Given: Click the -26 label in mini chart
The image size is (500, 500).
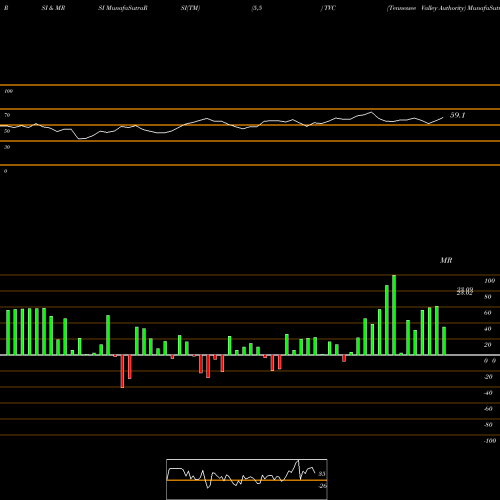Looking at the screenshot, I should click(322, 486).
